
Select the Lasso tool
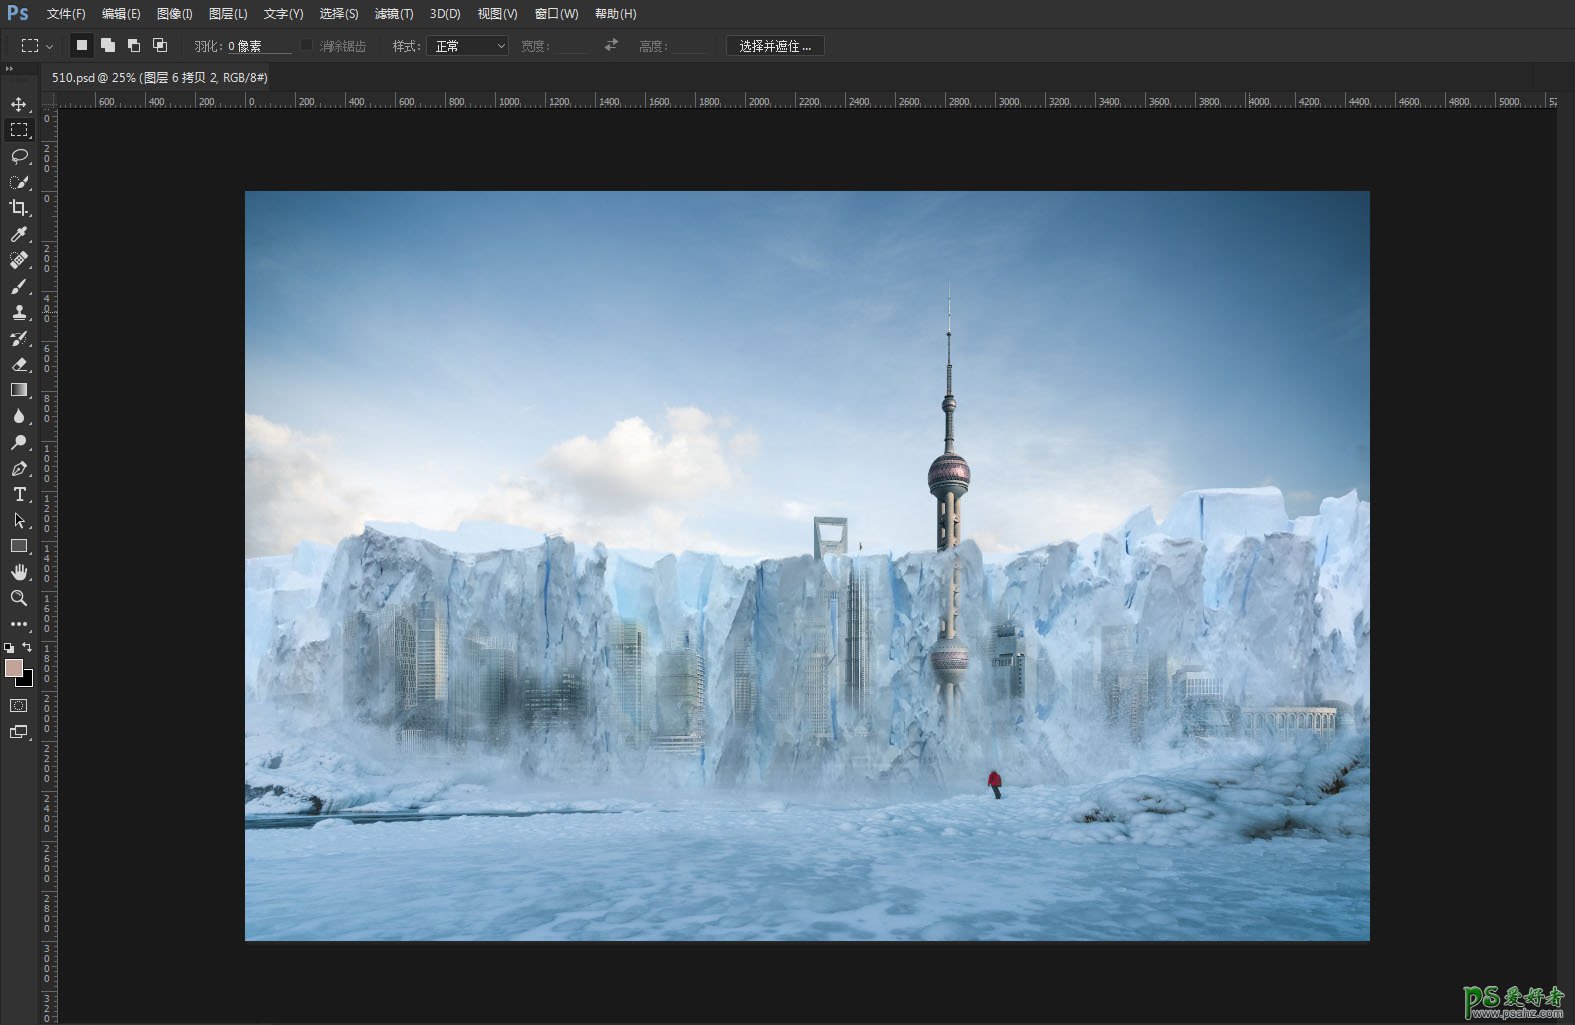19,156
